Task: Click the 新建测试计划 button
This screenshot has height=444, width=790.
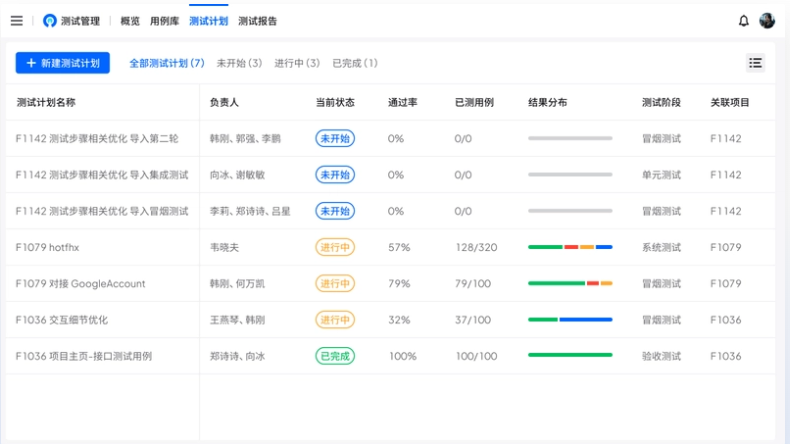Action: click(x=62, y=63)
